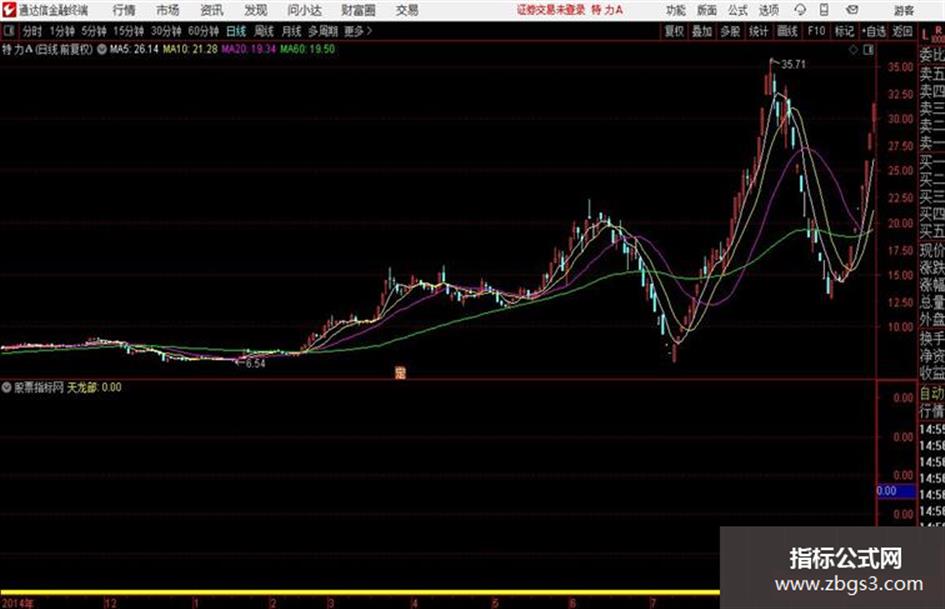The image size is (945, 609).
Task: Click the 画线 draw line toolbar button
Action: click(x=787, y=31)
